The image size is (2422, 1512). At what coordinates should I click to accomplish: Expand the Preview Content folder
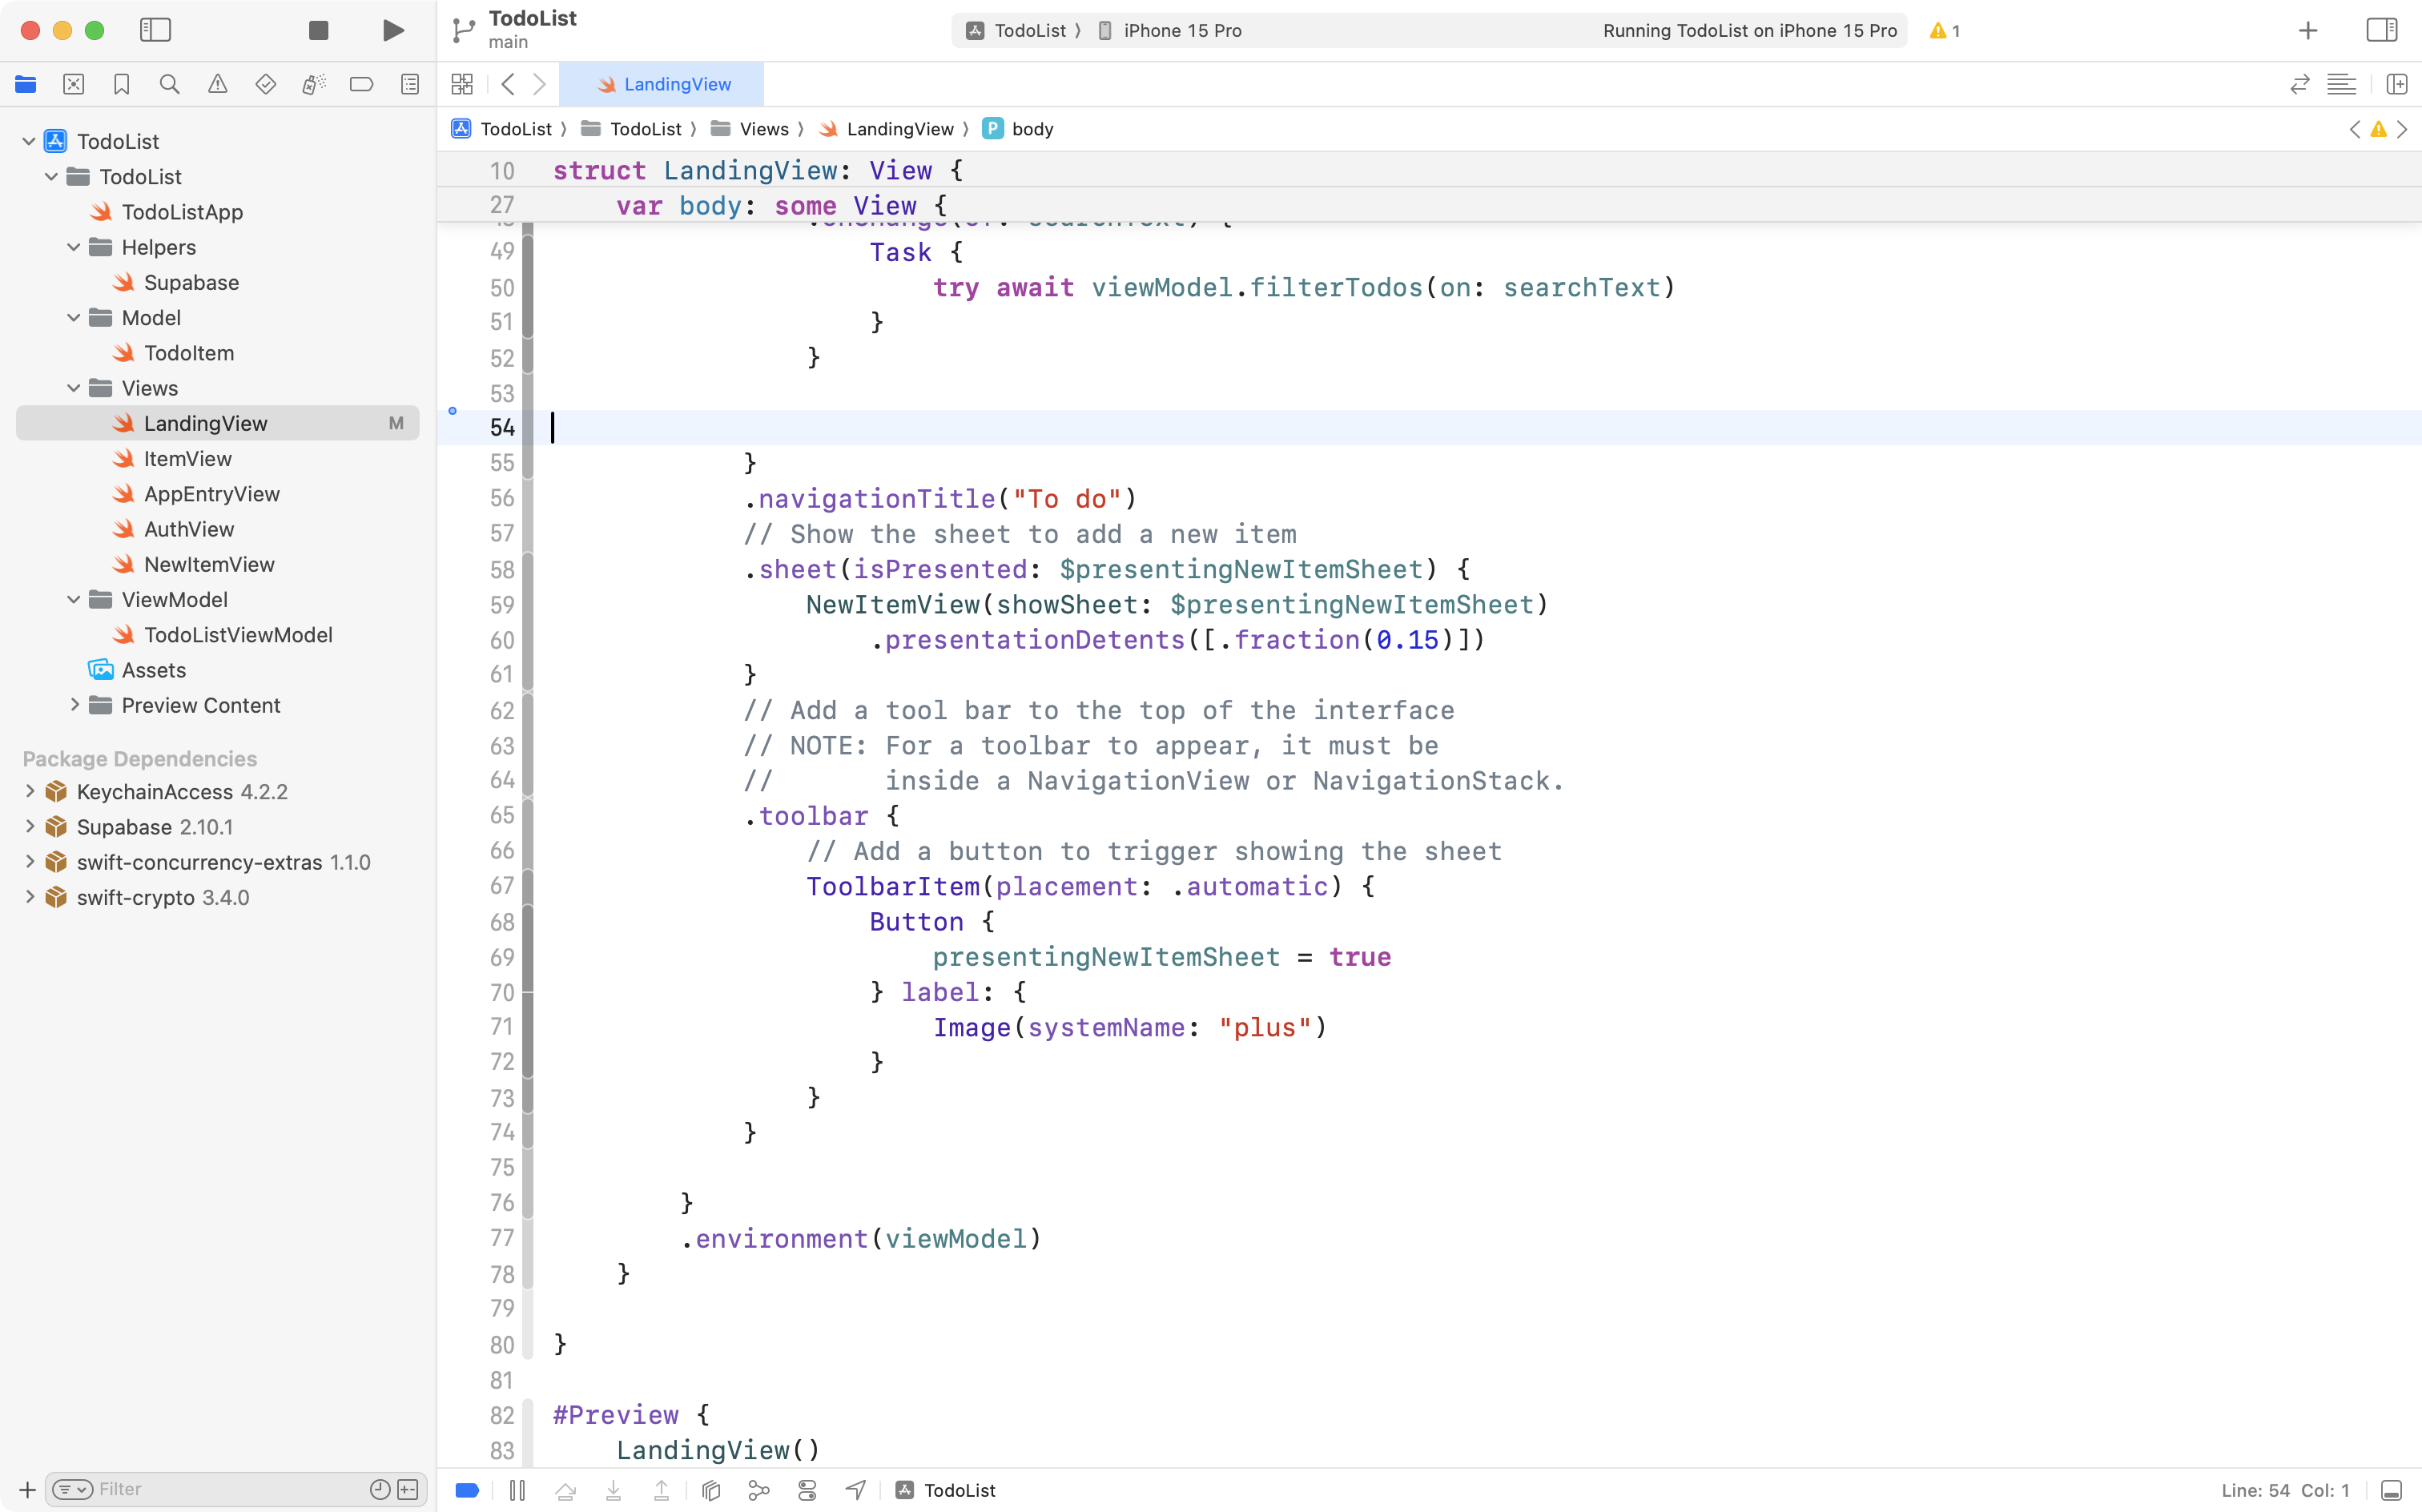click(75, 705)
